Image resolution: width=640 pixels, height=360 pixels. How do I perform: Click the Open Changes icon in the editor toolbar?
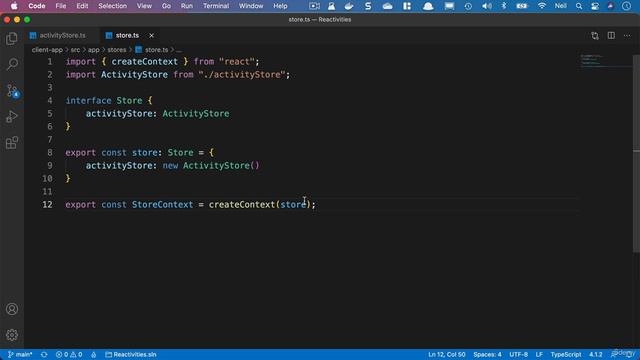[x=595, y=36]
